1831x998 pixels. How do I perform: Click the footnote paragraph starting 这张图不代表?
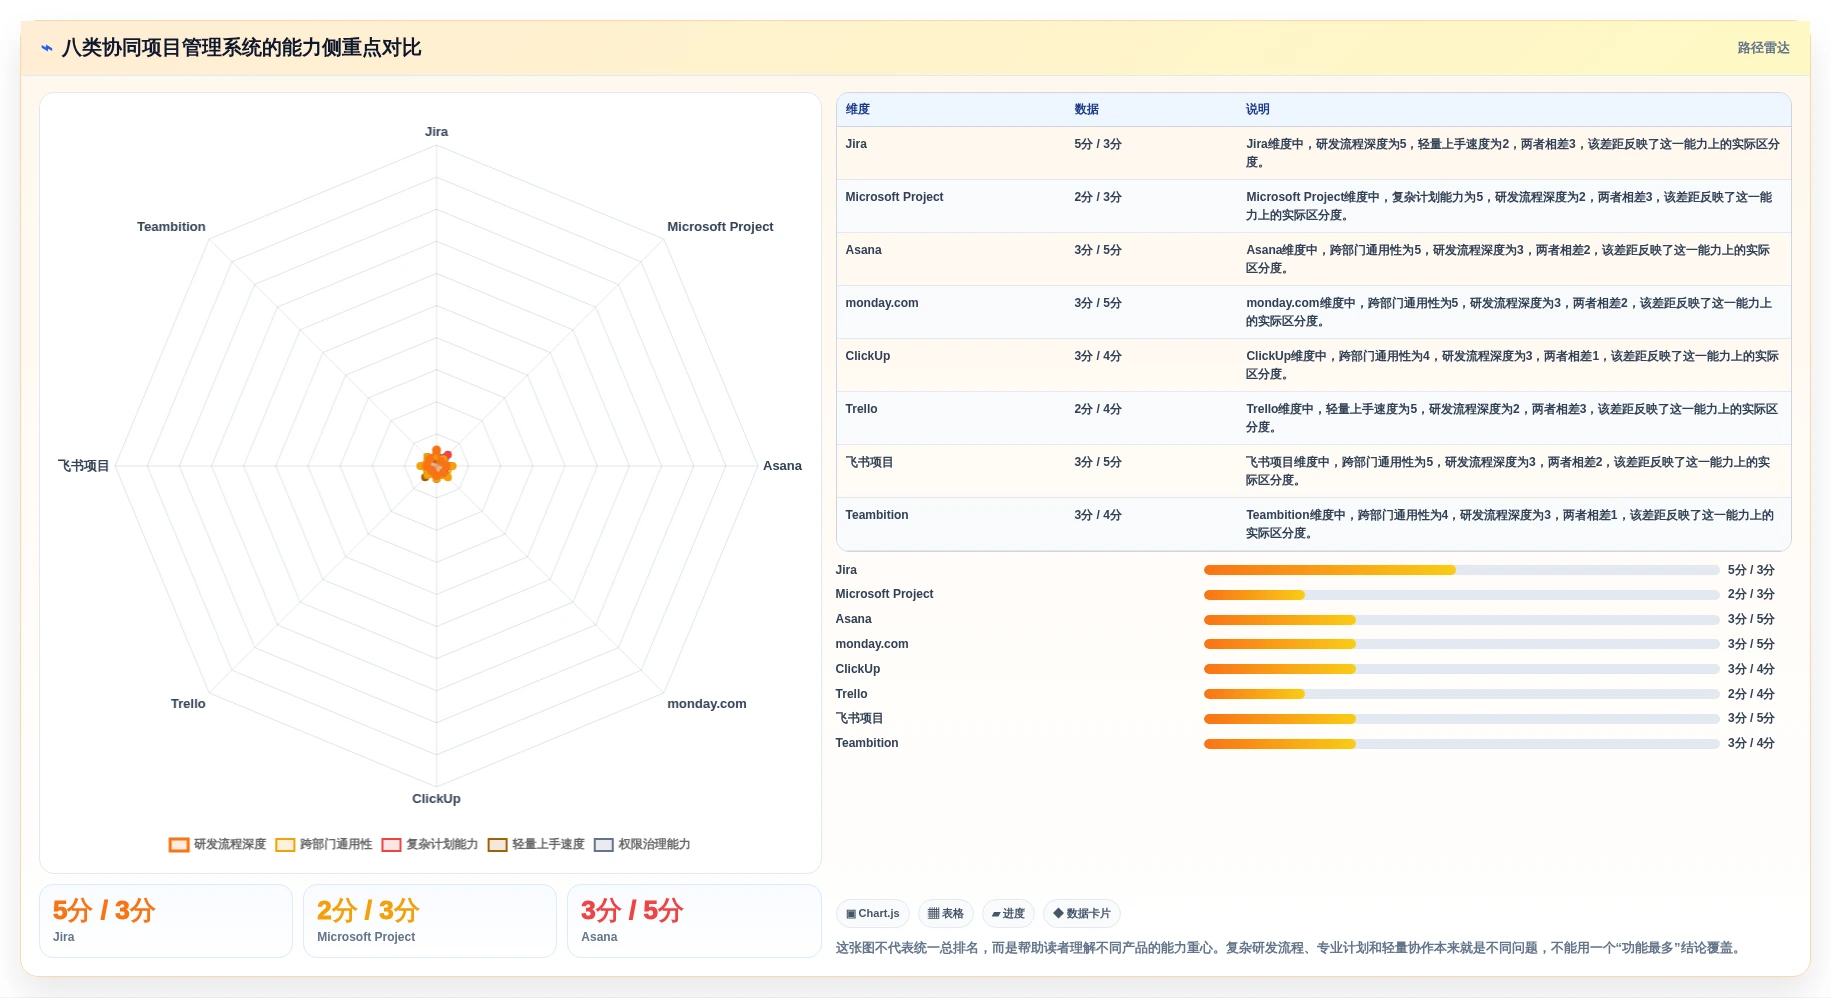pos(1291,948)
